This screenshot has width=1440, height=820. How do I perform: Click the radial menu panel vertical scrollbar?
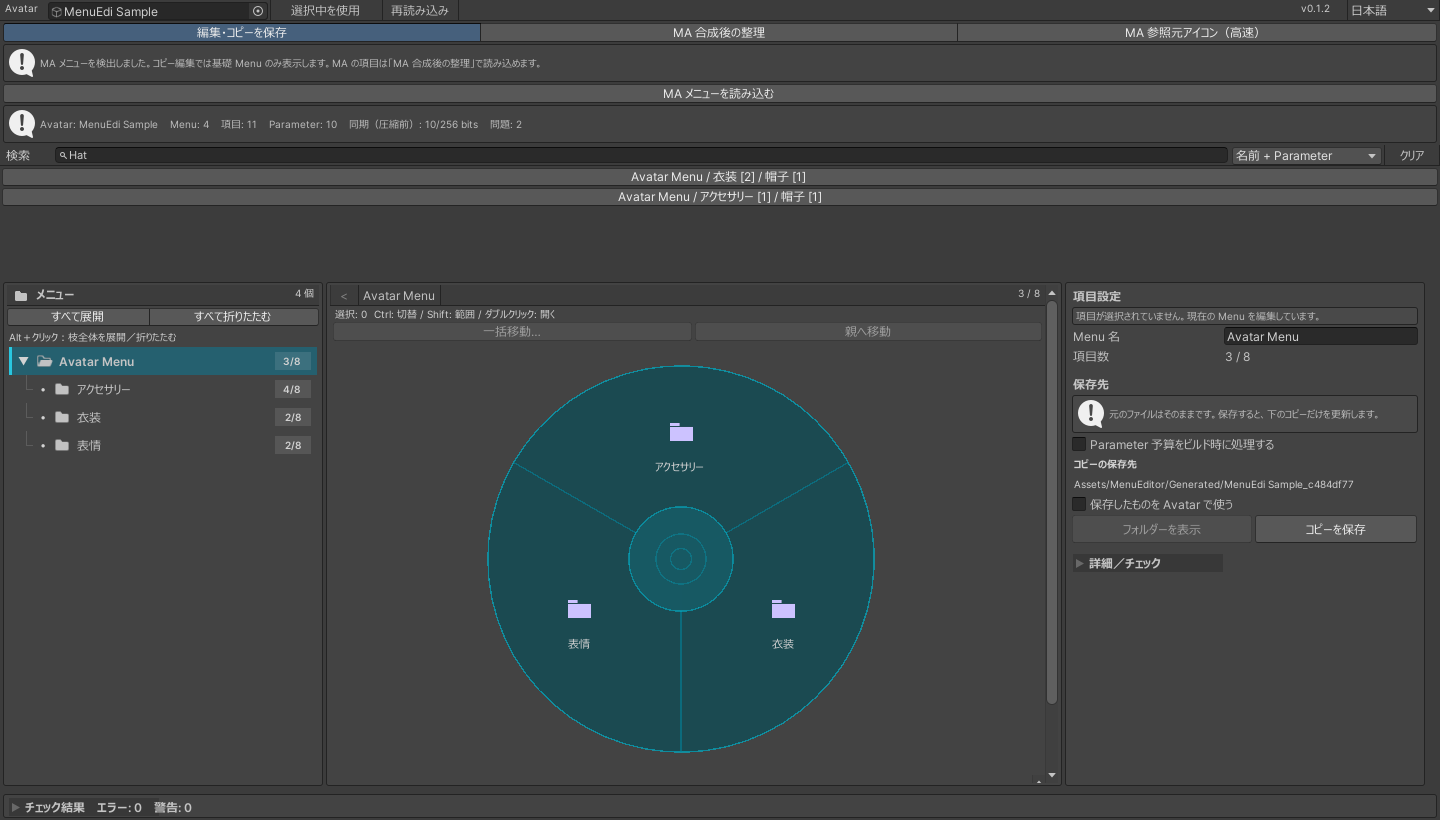click(x=1051, y=502)
